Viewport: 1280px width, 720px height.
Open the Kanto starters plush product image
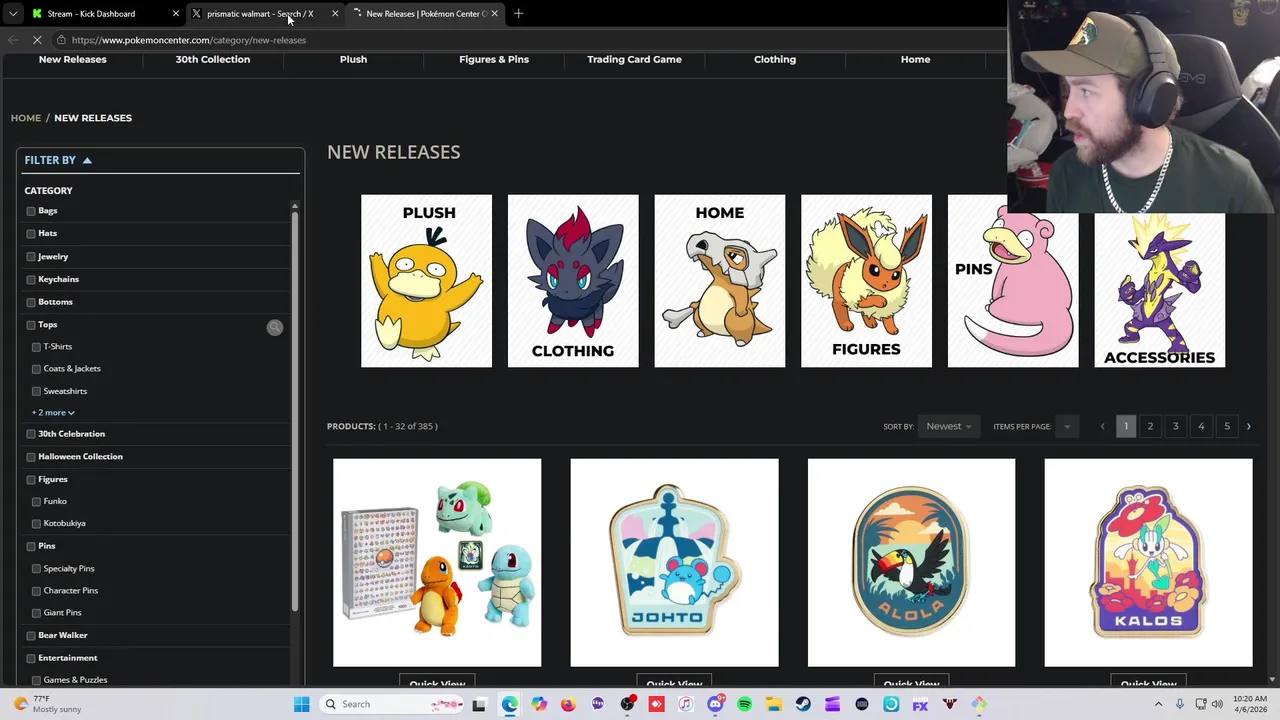[x=437, y=563]
